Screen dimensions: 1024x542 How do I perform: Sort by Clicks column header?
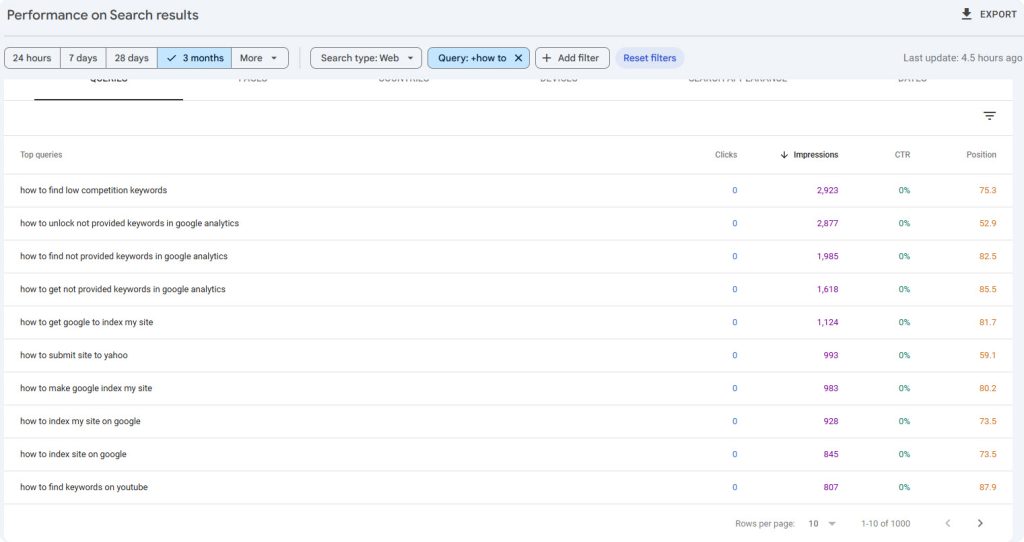coord(726,155)
